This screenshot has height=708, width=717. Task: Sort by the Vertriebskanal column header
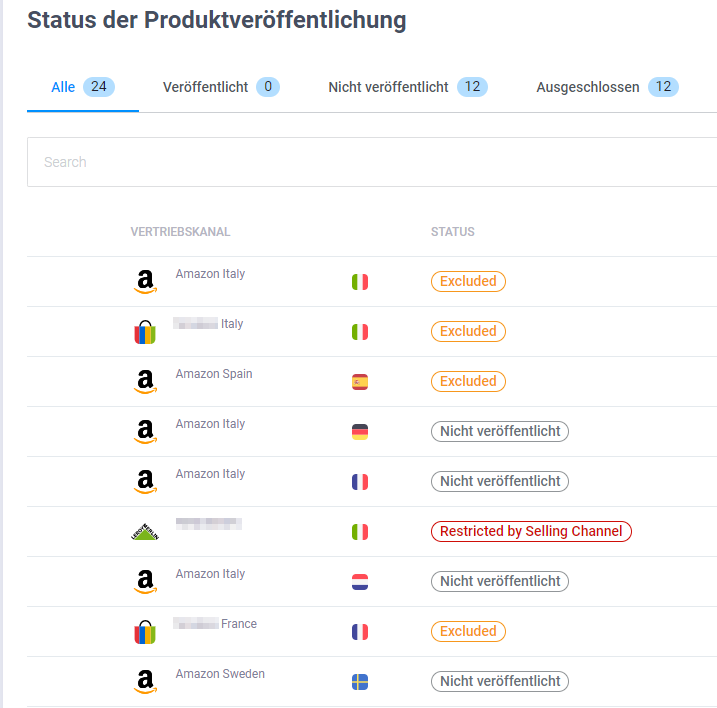tap(180, 232)
